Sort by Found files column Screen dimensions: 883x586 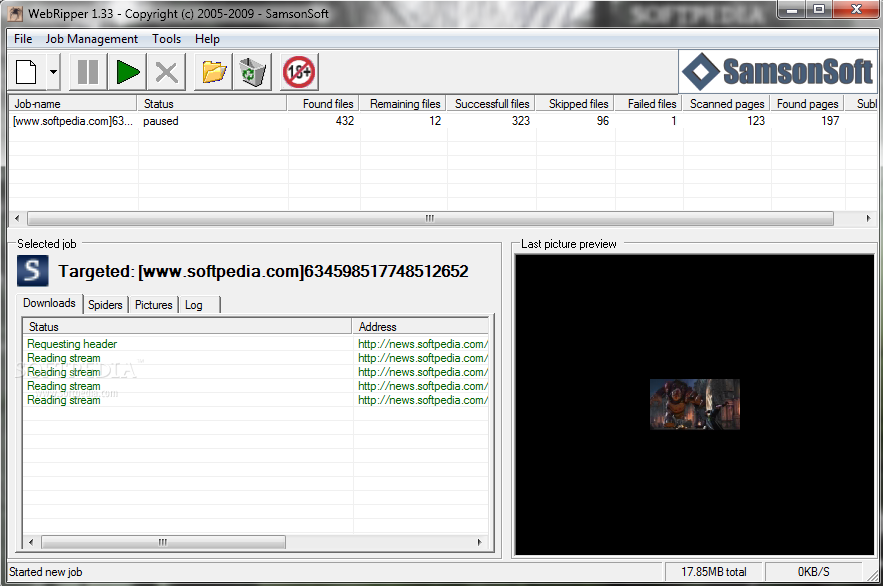[323, 104]
